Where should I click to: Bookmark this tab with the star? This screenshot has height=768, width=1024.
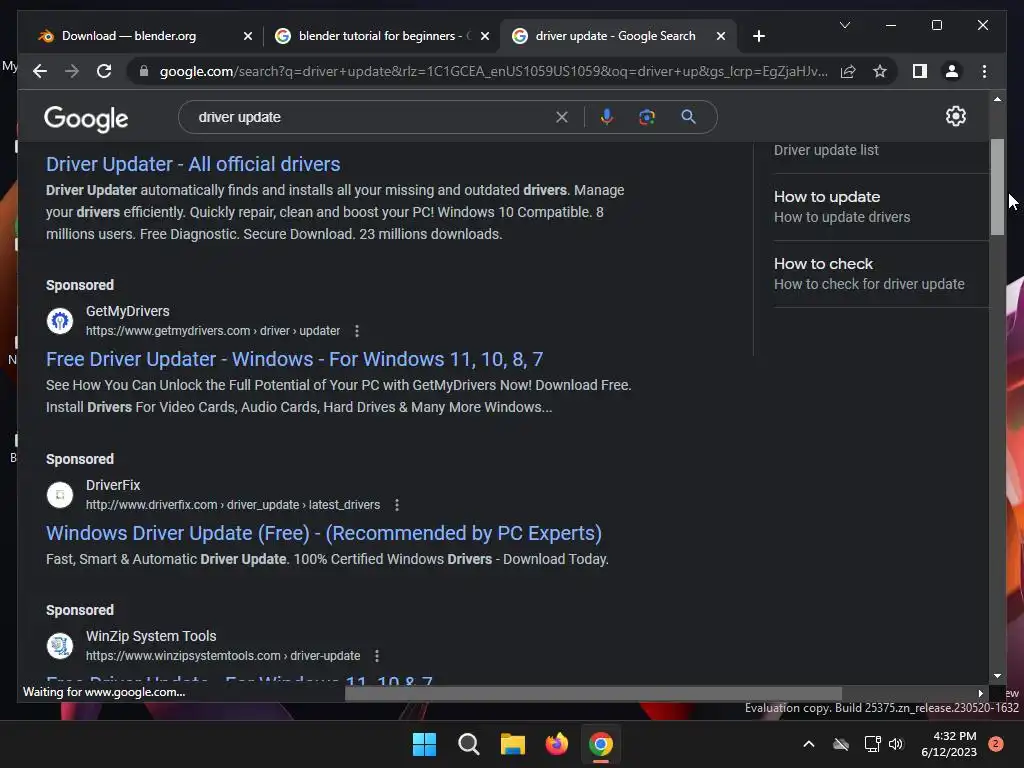tap(880, 71)
